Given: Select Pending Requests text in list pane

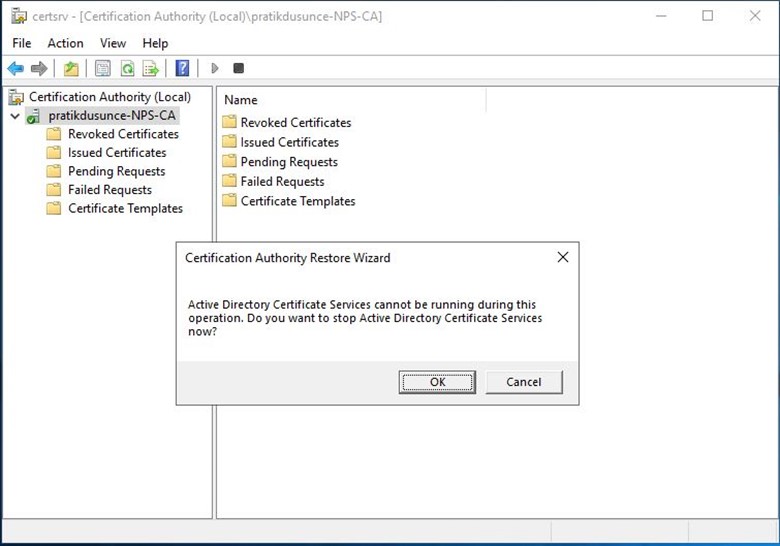Looking at the screenshot, I should 289,162.
